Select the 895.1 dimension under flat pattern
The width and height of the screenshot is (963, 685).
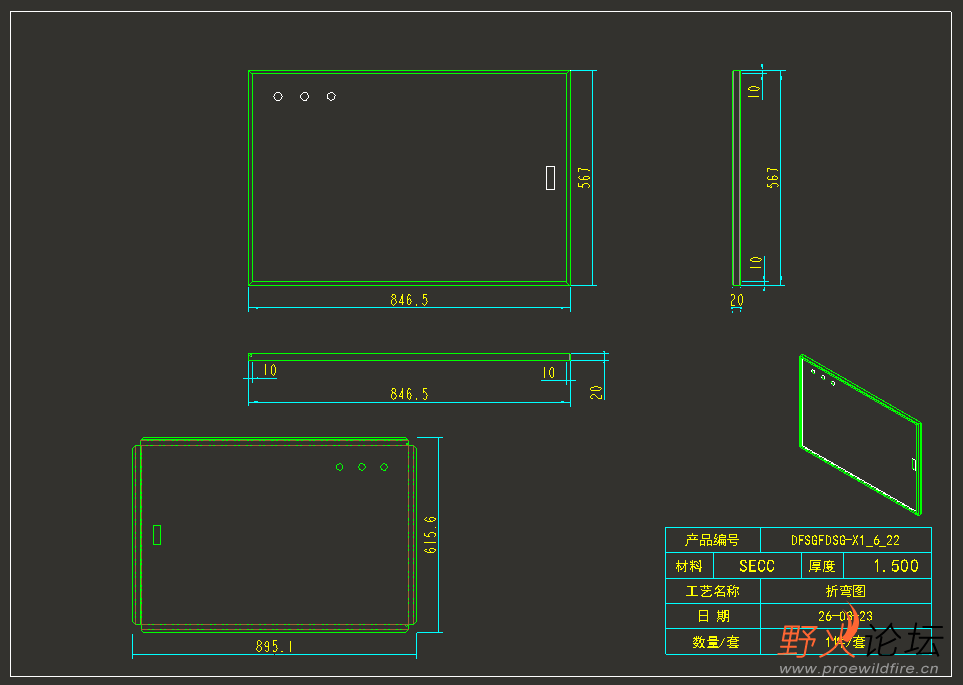click(274, 646)
